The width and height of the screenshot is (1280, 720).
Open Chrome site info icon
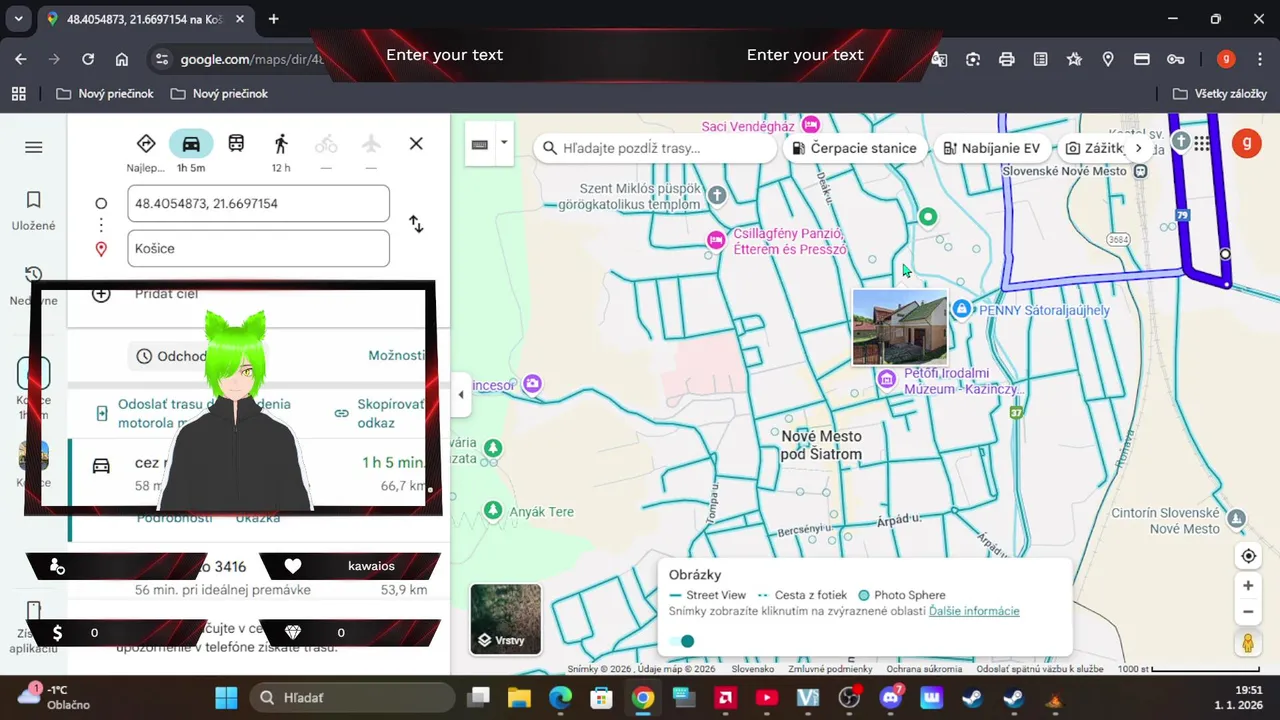click(x=164, y=59)
